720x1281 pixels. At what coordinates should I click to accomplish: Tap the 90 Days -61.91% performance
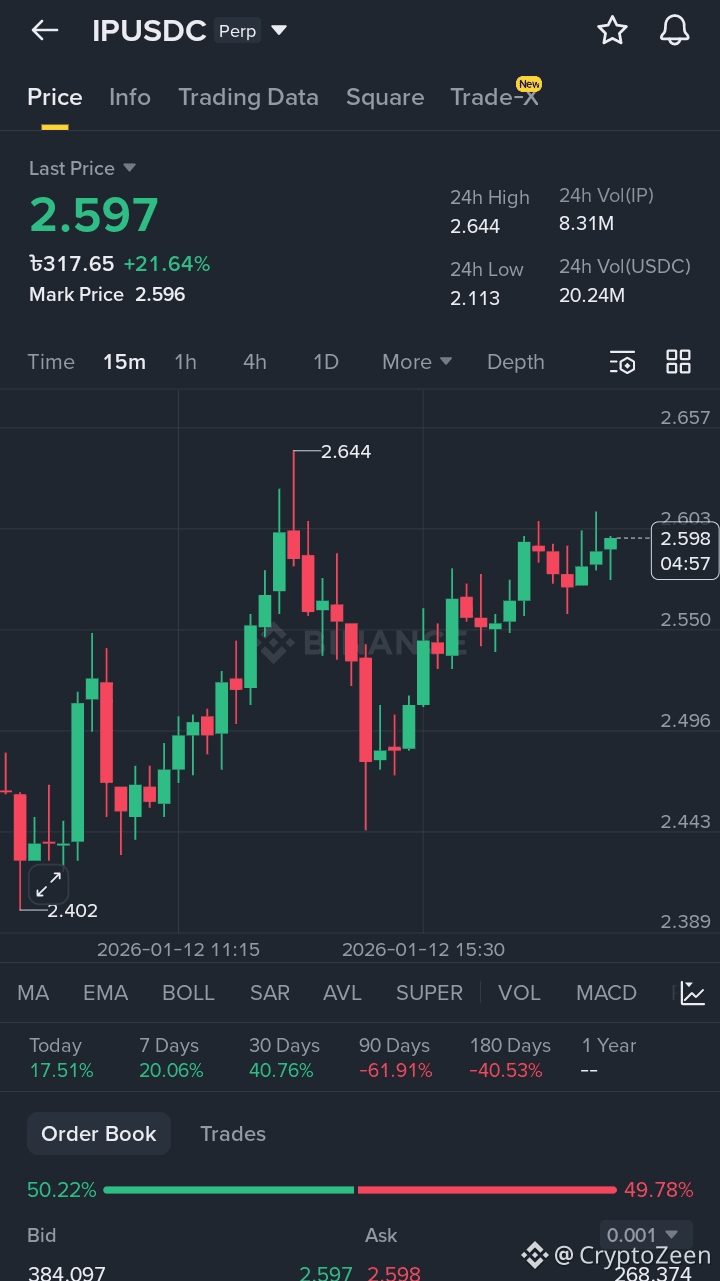[x=396, y=1058]
